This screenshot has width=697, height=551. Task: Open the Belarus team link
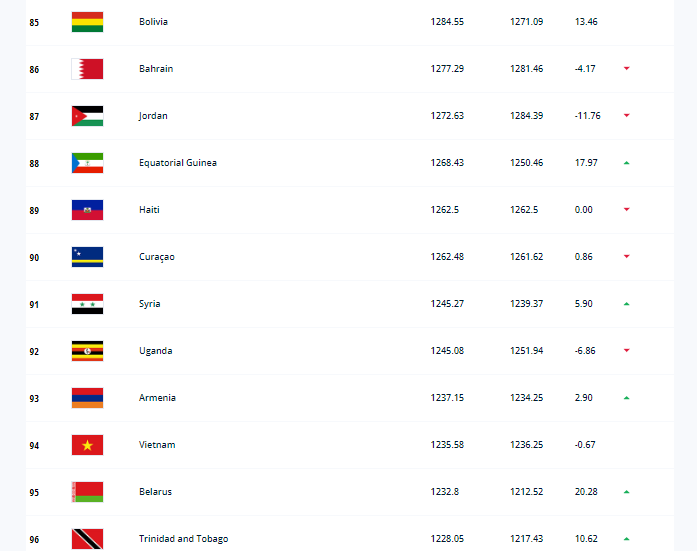(155, 492)
